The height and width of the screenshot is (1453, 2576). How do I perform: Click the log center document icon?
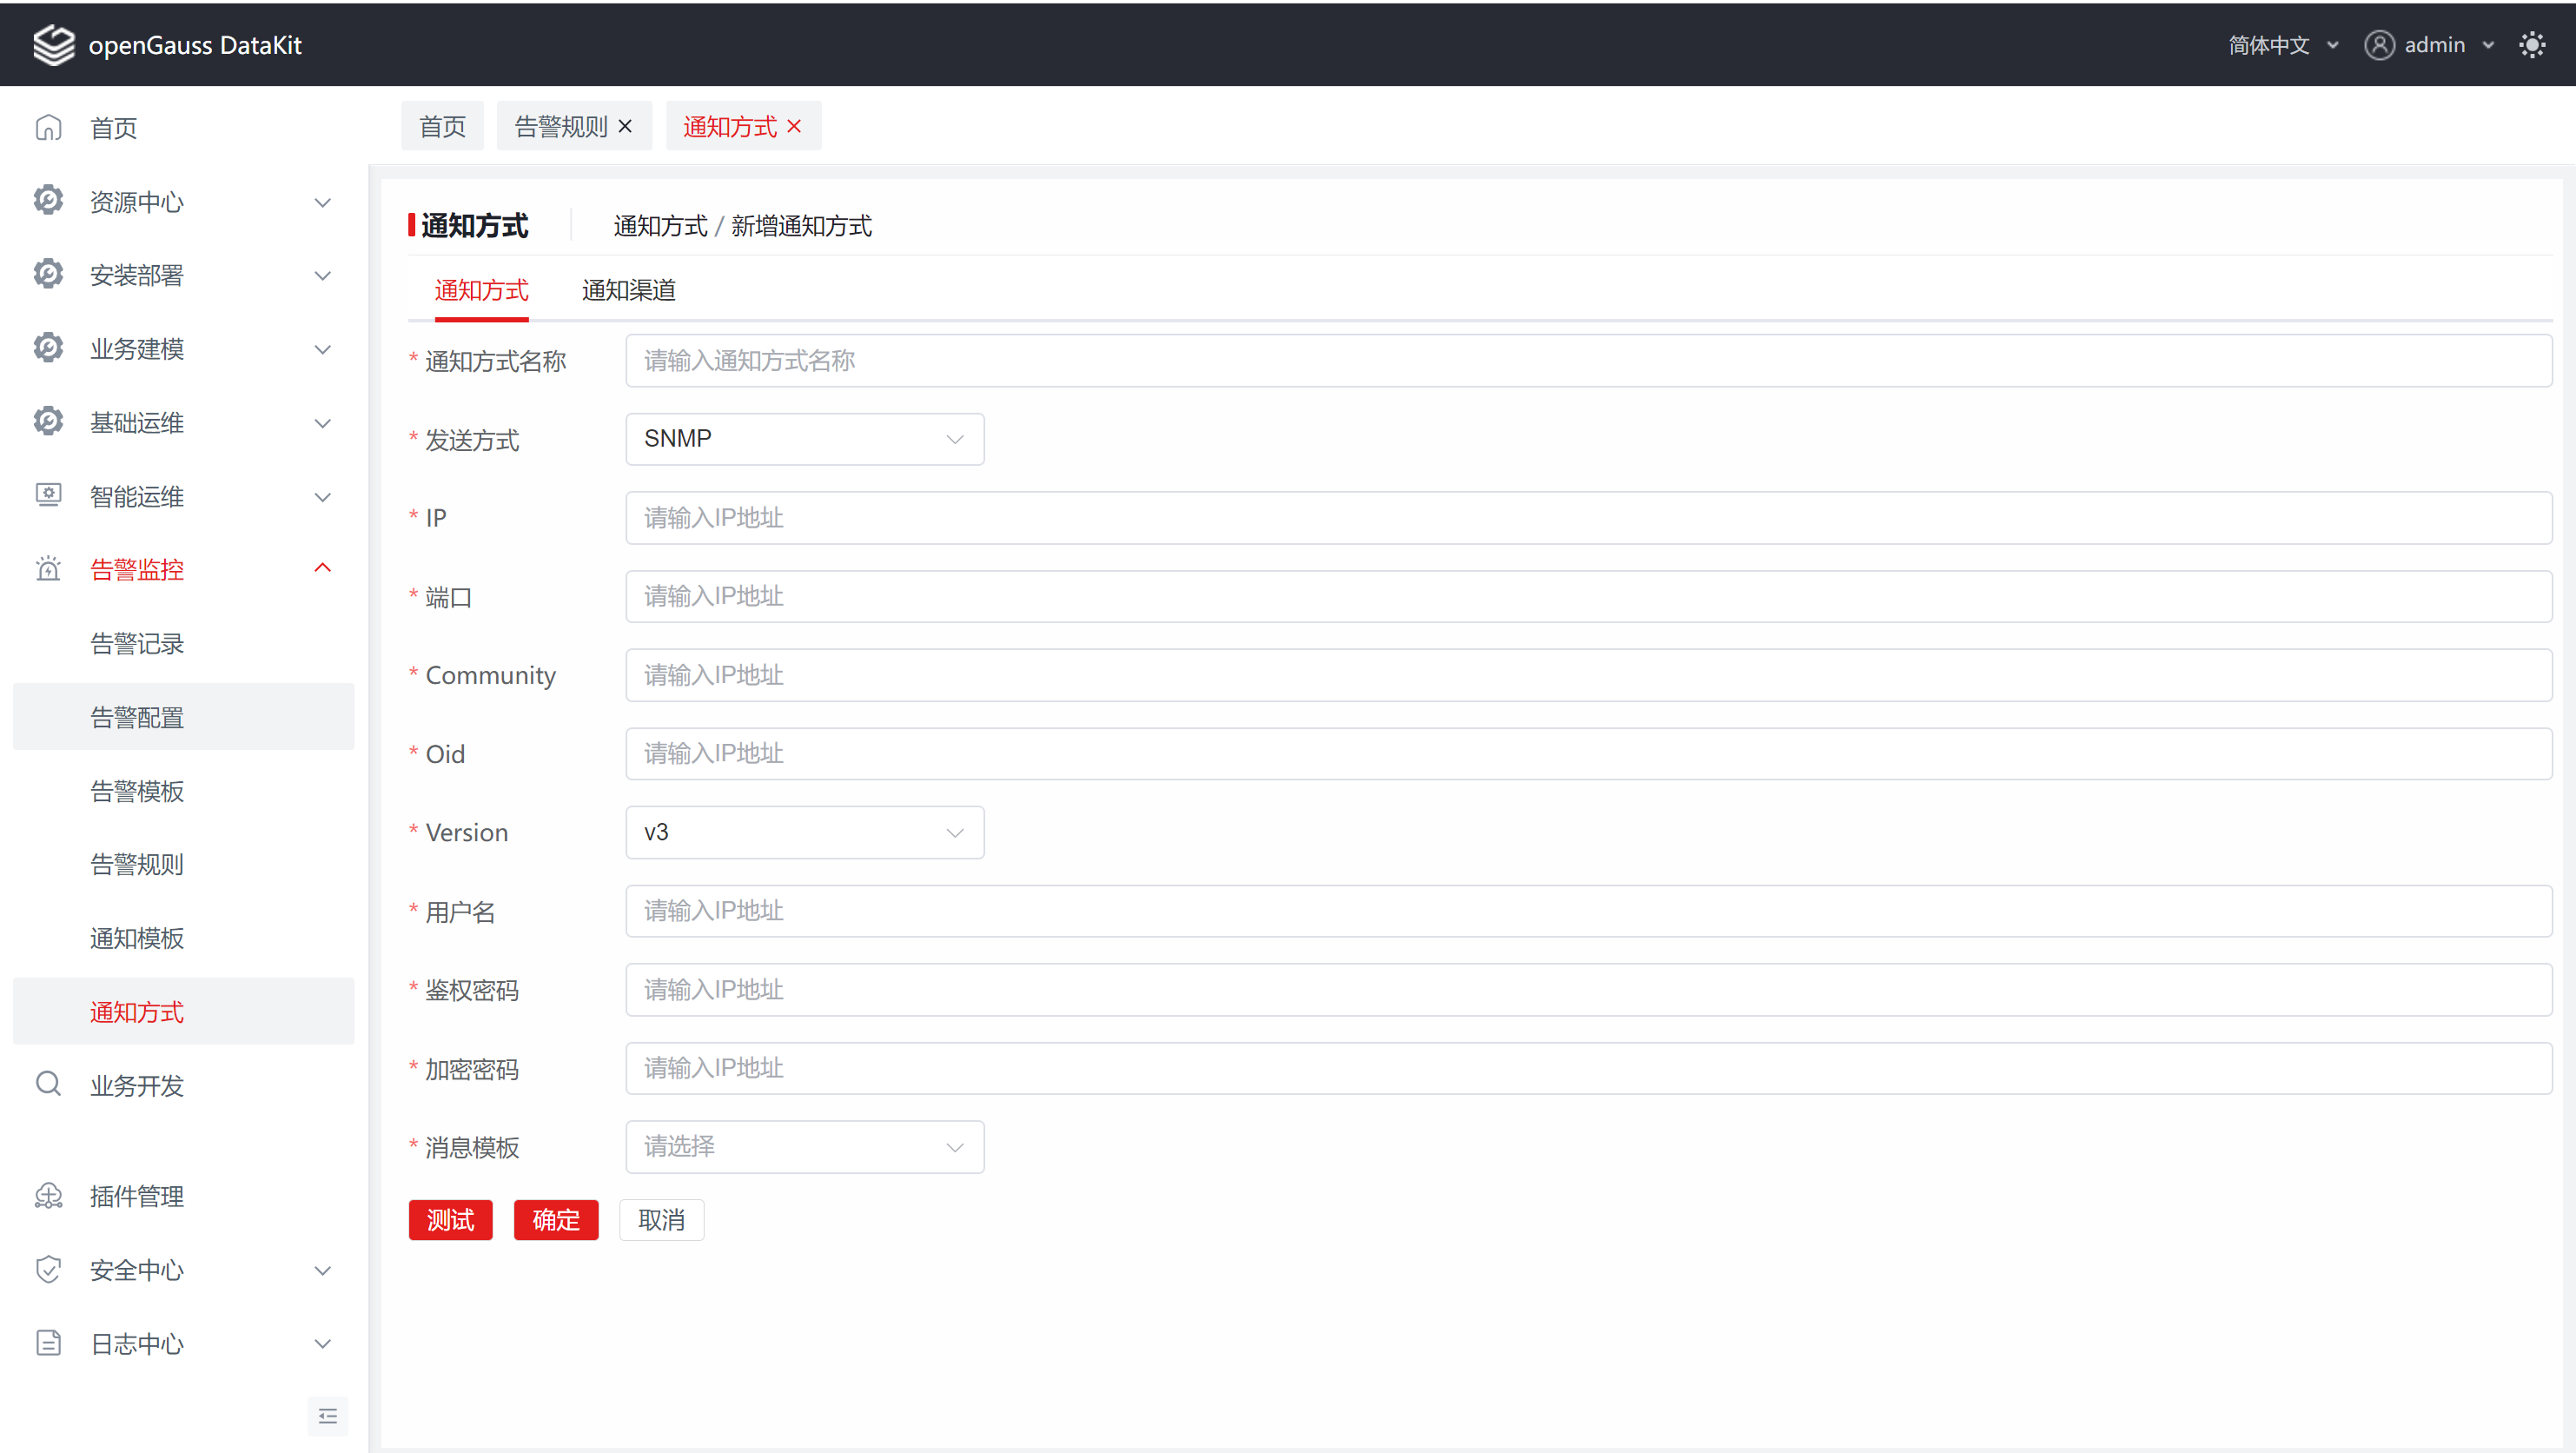pyautogui.click(x=48, y=1343)
